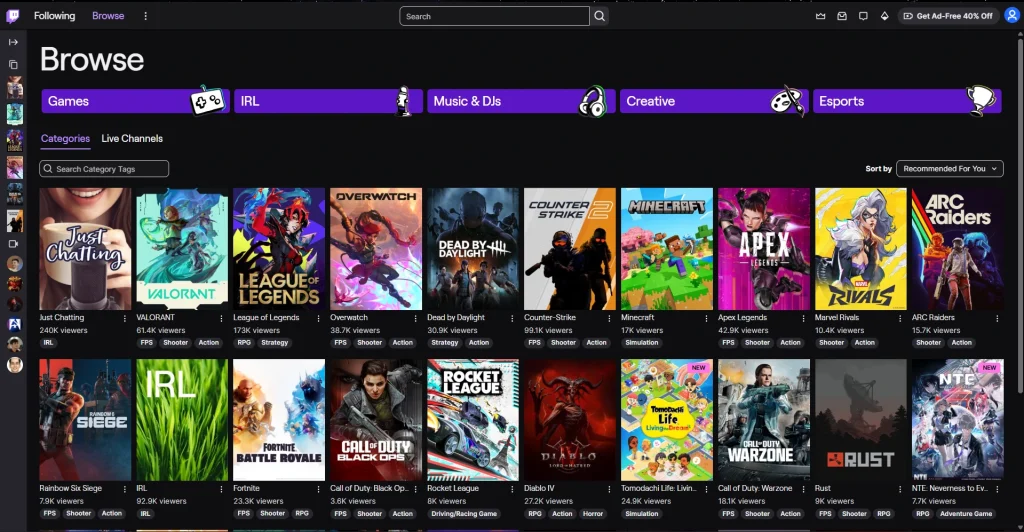1024x532 pixels.
Task: Click the Action tag under ARC Raiders
Action: tap(961, 343)
